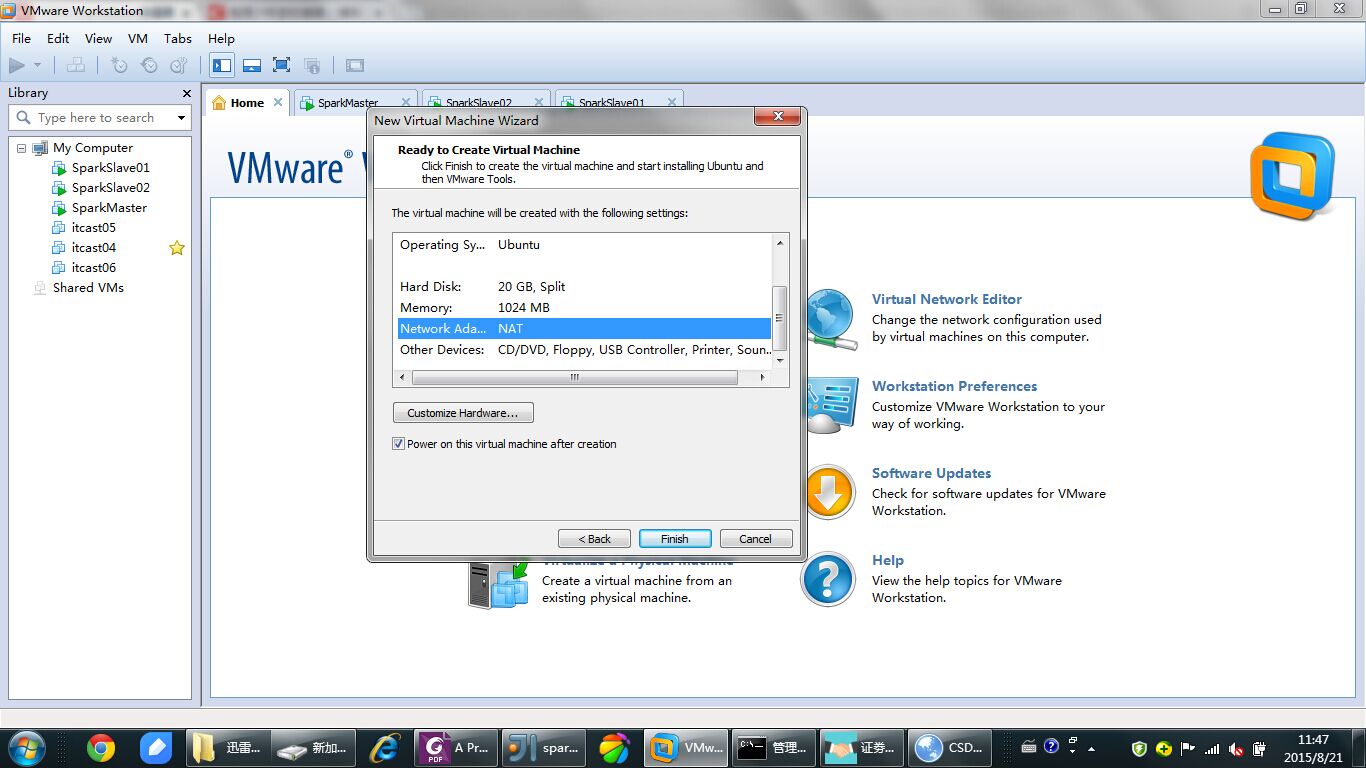
Task: Open the Library search dropdown arrow
Action: click(181, 118)
